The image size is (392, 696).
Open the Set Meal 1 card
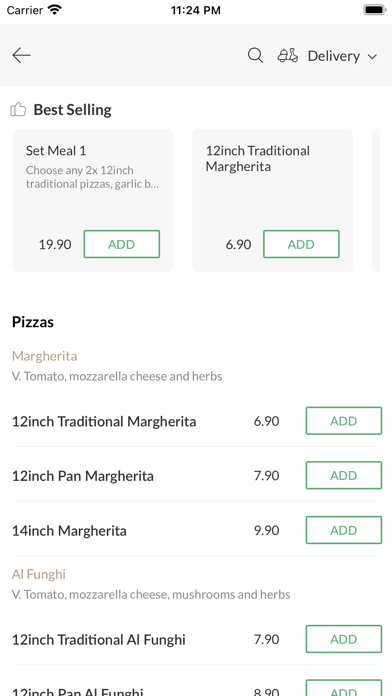[x=93, y=201]
